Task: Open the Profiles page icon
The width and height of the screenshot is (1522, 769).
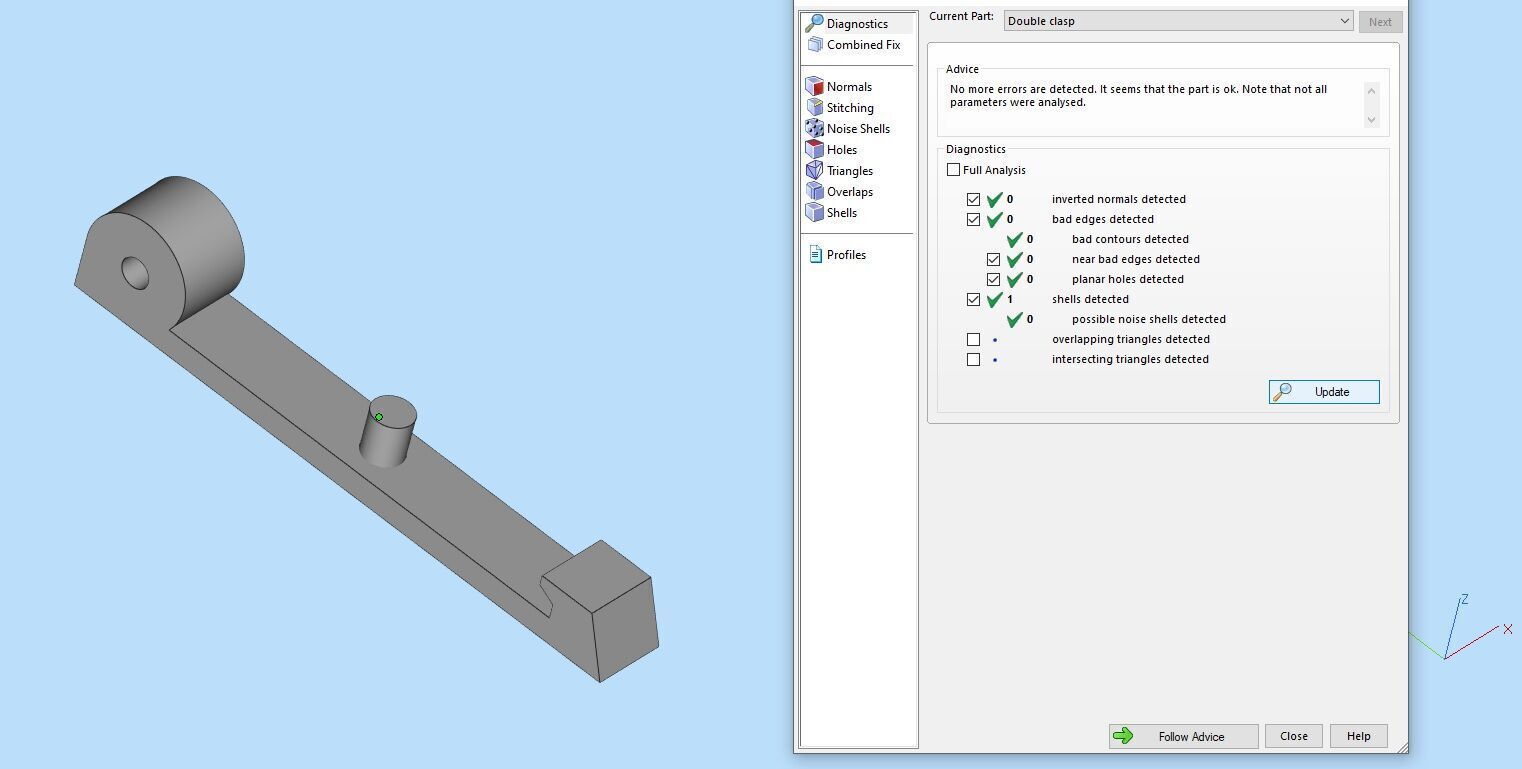Action: pos(815,255)
